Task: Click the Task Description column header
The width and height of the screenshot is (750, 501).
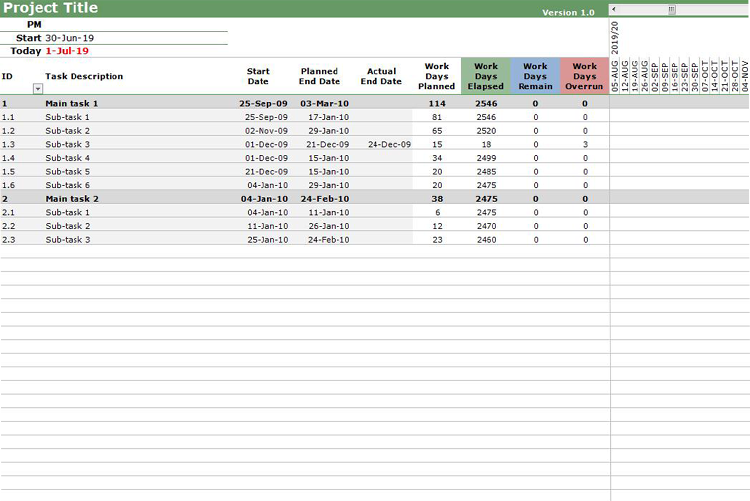Action: coord(84,76)
